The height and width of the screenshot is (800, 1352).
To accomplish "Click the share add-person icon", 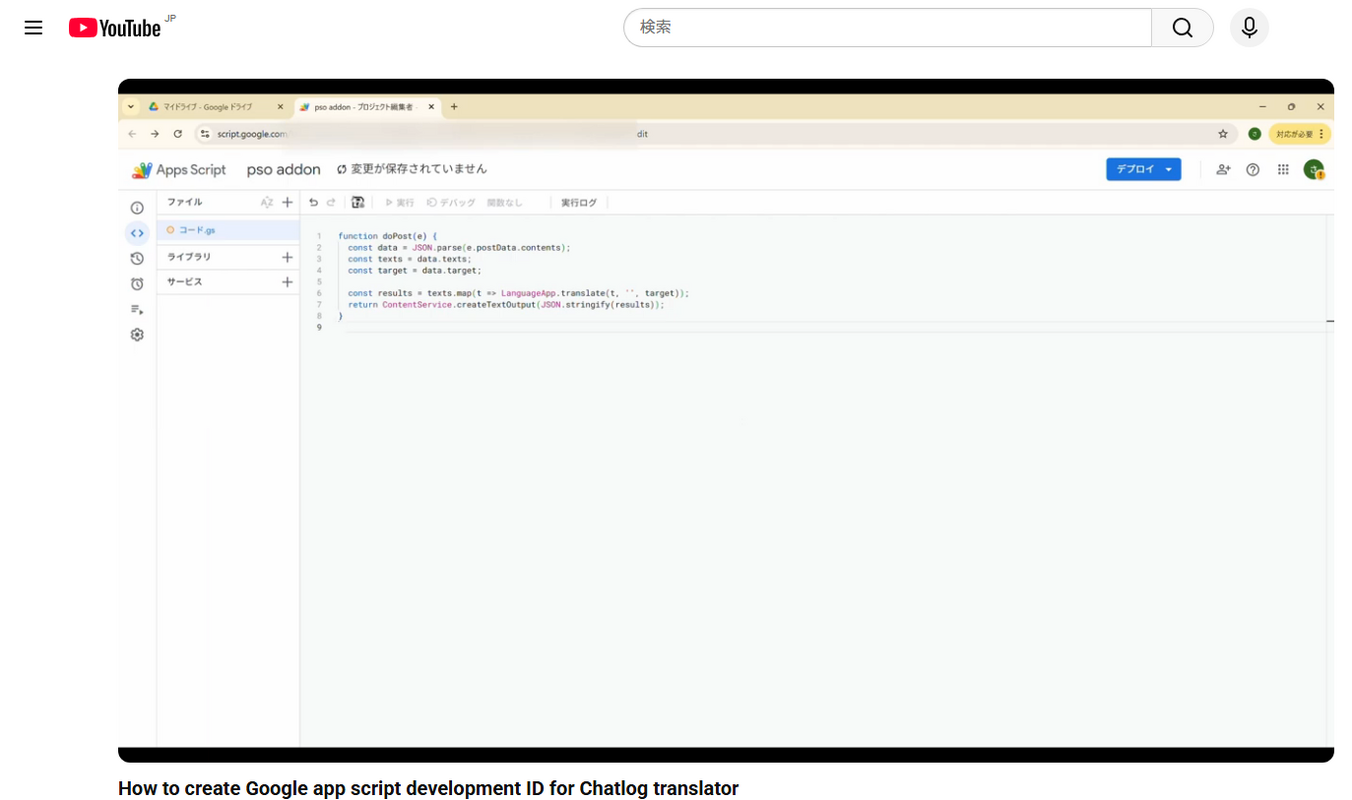I will pos(1222,170).
